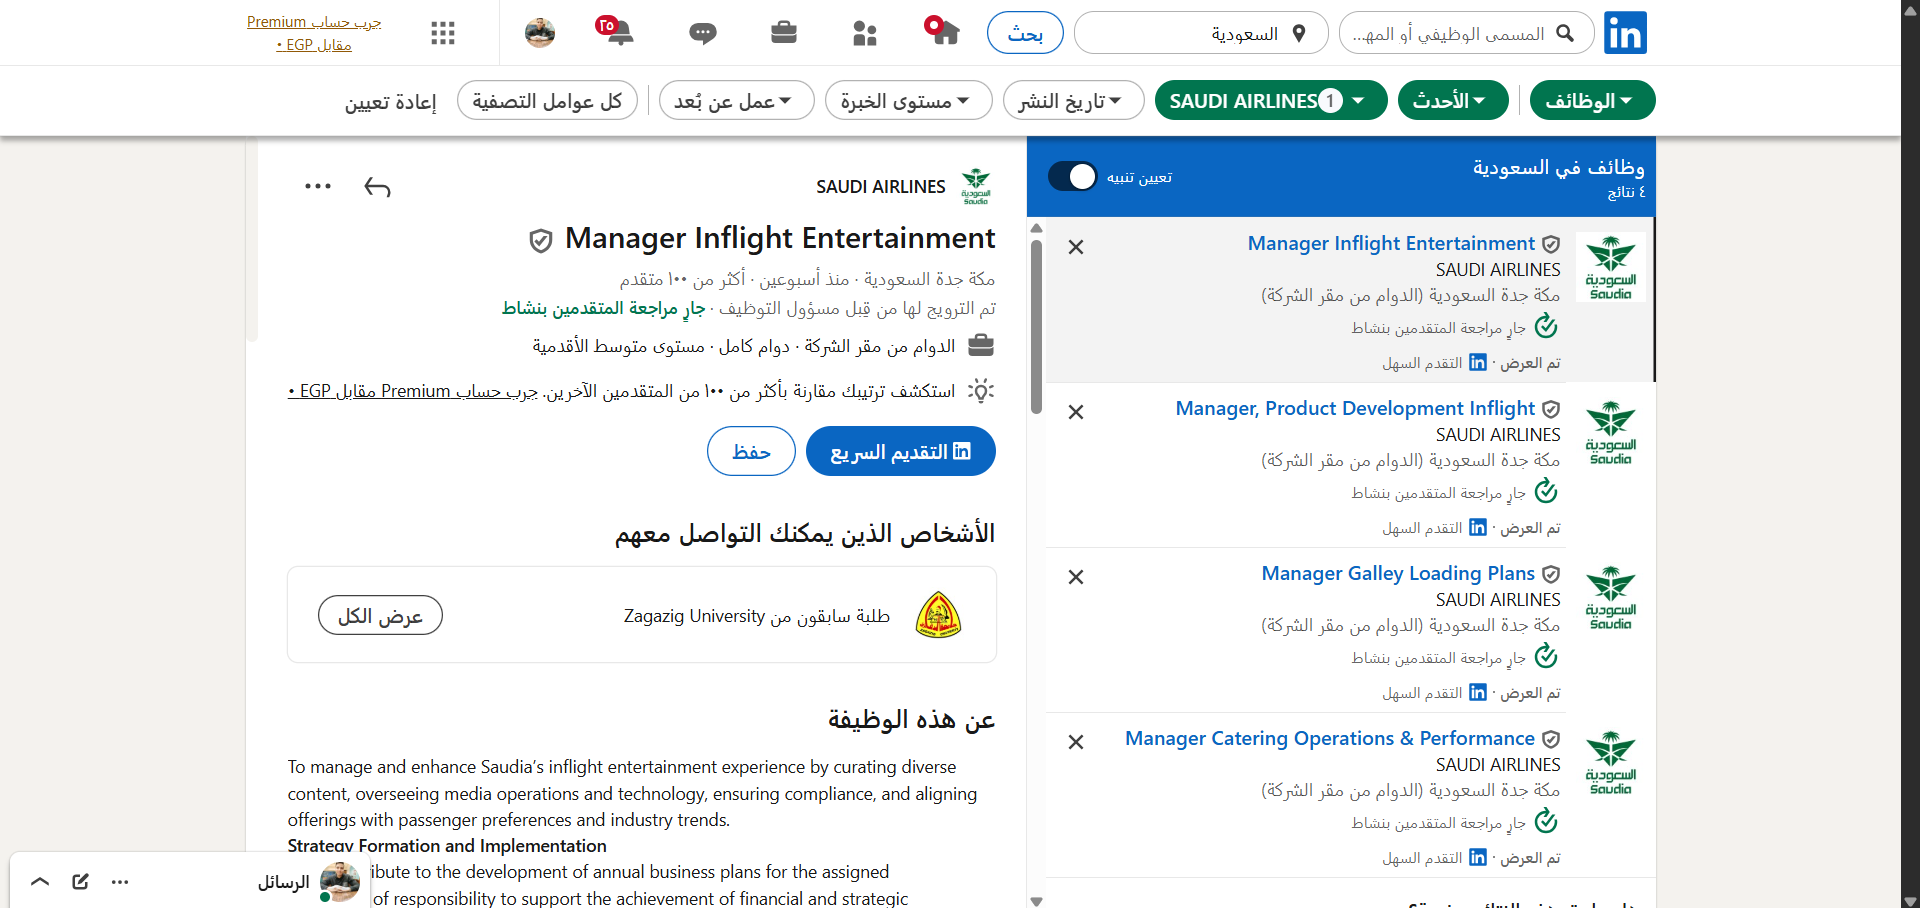Click the location pin icon

click(x=1299, y=33)
